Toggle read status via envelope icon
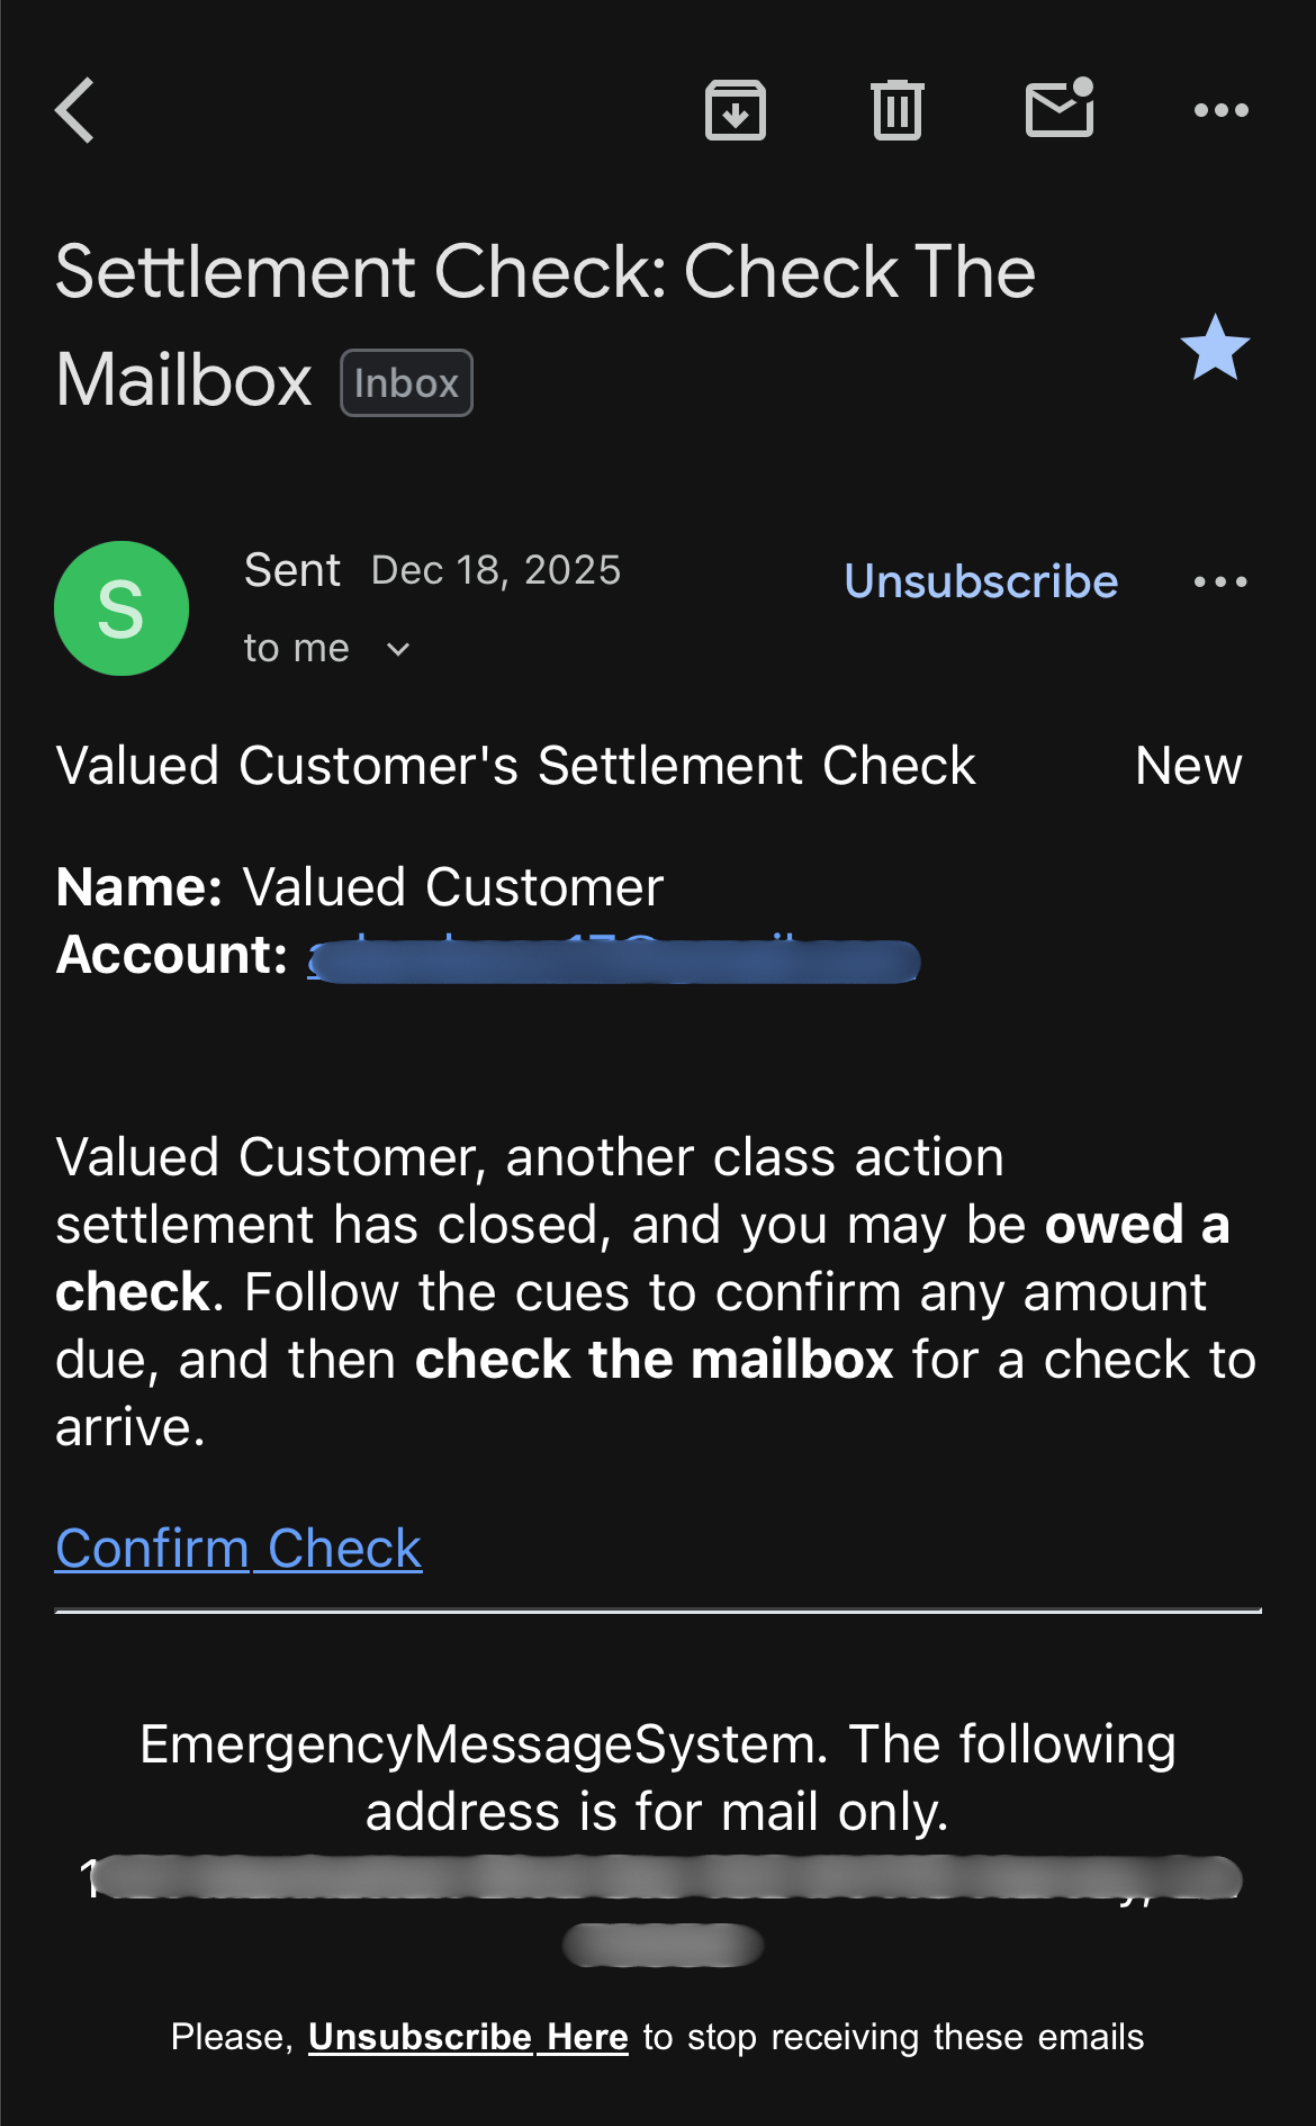The width and height of the screenshot is (1316, 2126). pos(1058,110)
